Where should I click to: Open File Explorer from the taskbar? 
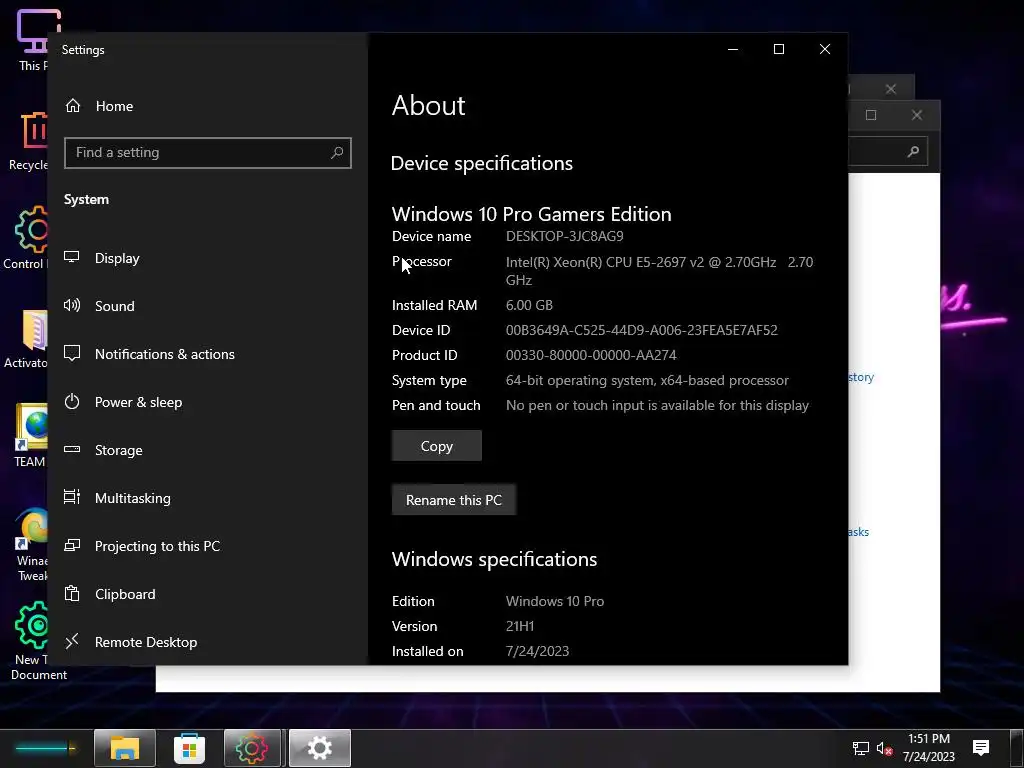tap(125, 748)
